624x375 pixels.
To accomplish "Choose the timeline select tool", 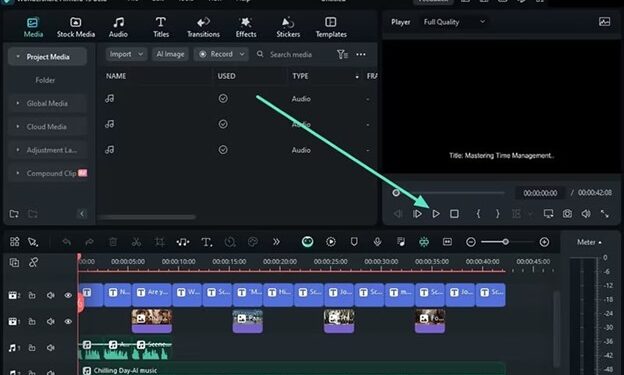I will point(33,242).
